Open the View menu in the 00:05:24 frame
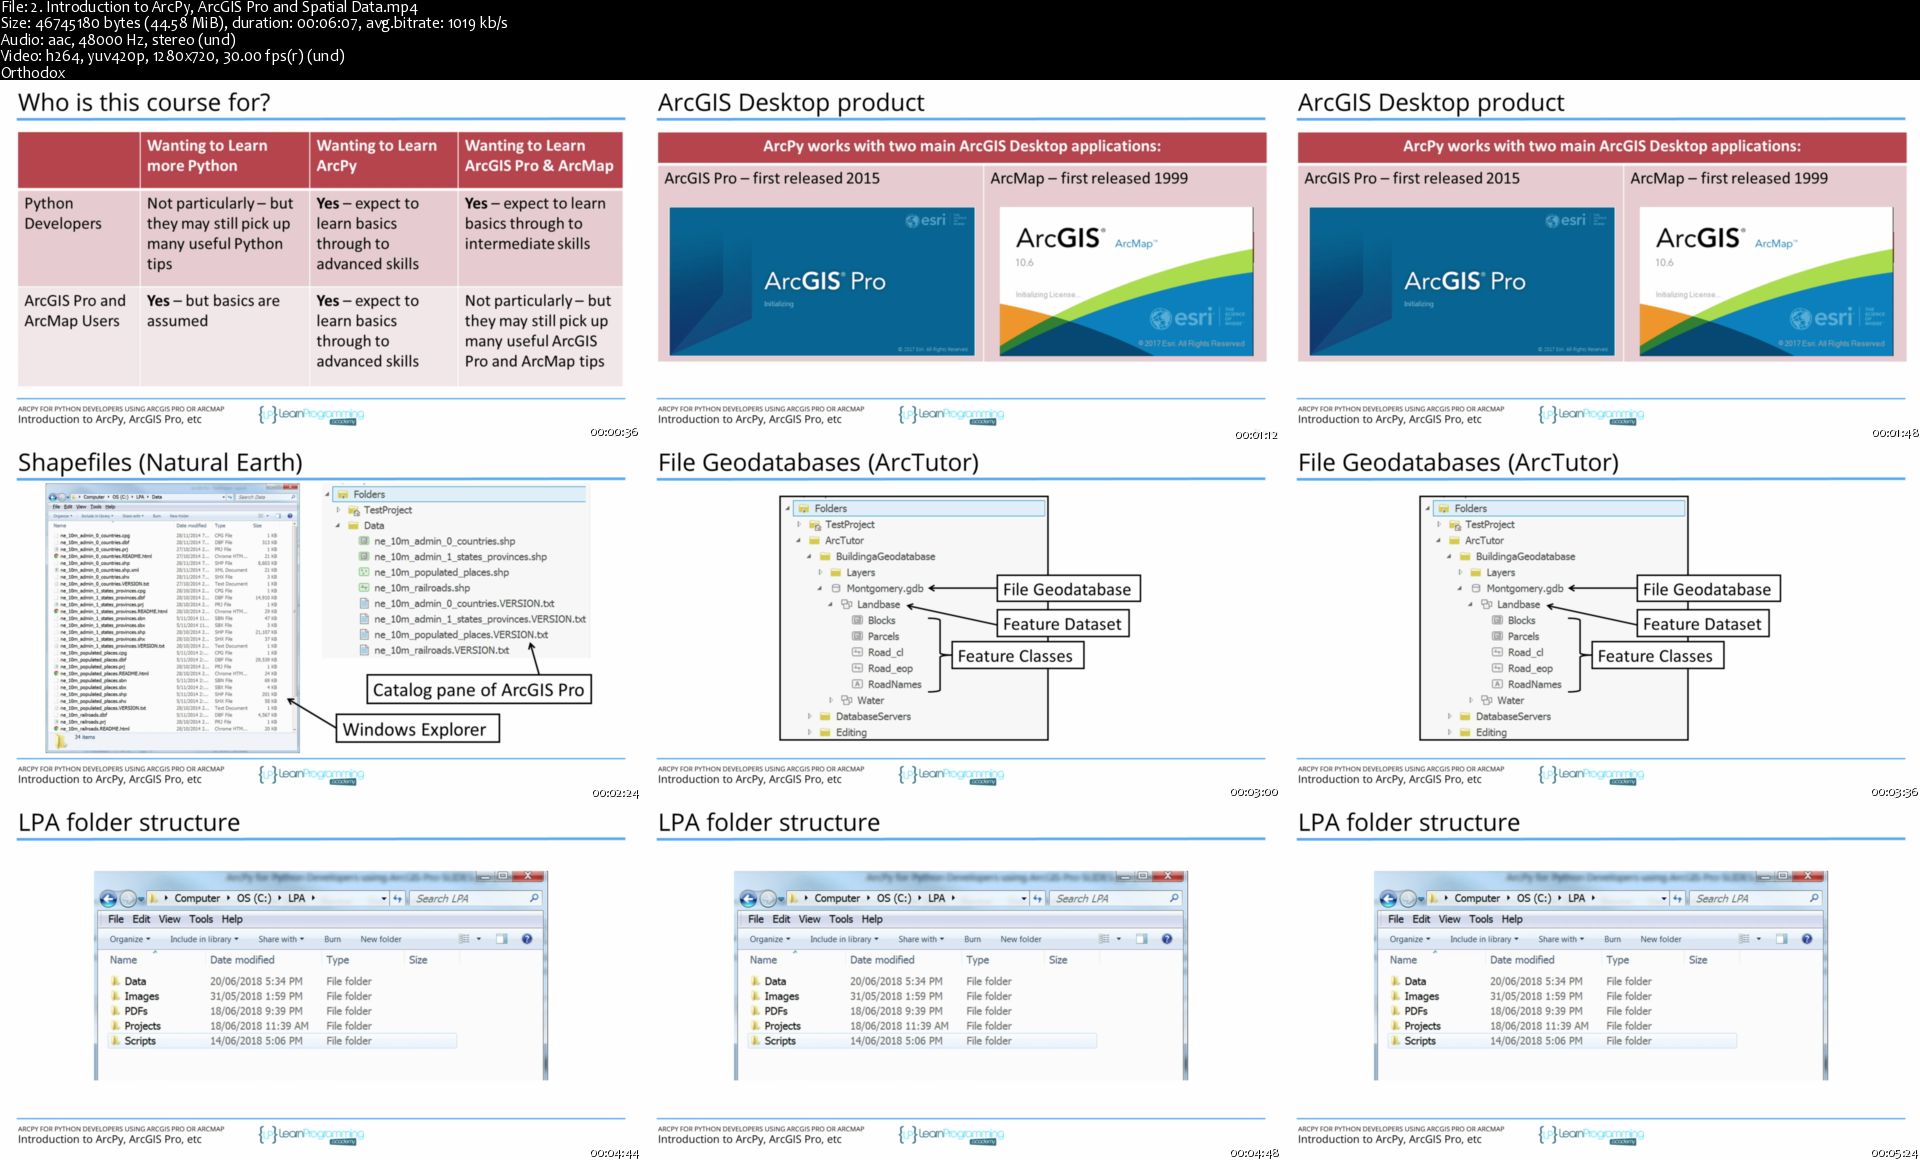This screenshot has width=1920, height=1160. [1449, 919]
